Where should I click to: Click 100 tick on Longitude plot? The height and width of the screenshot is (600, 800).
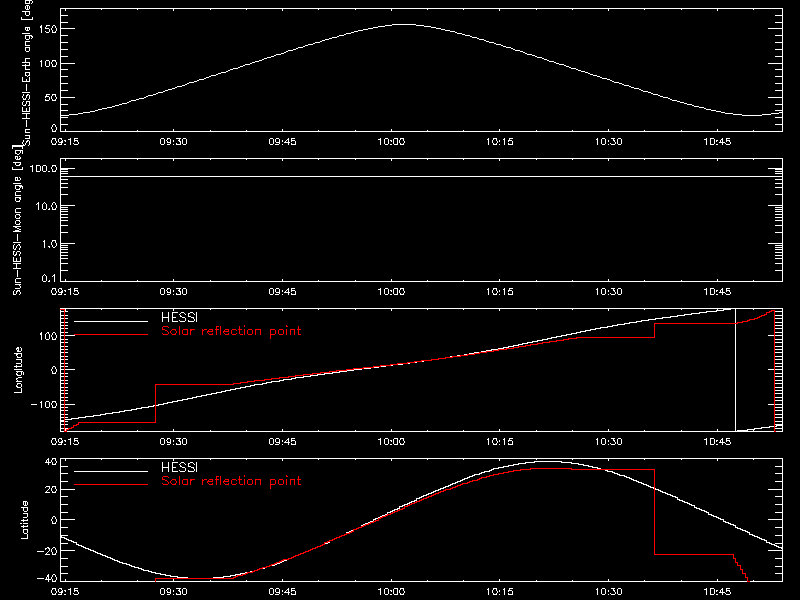click(x=48, y=336)
